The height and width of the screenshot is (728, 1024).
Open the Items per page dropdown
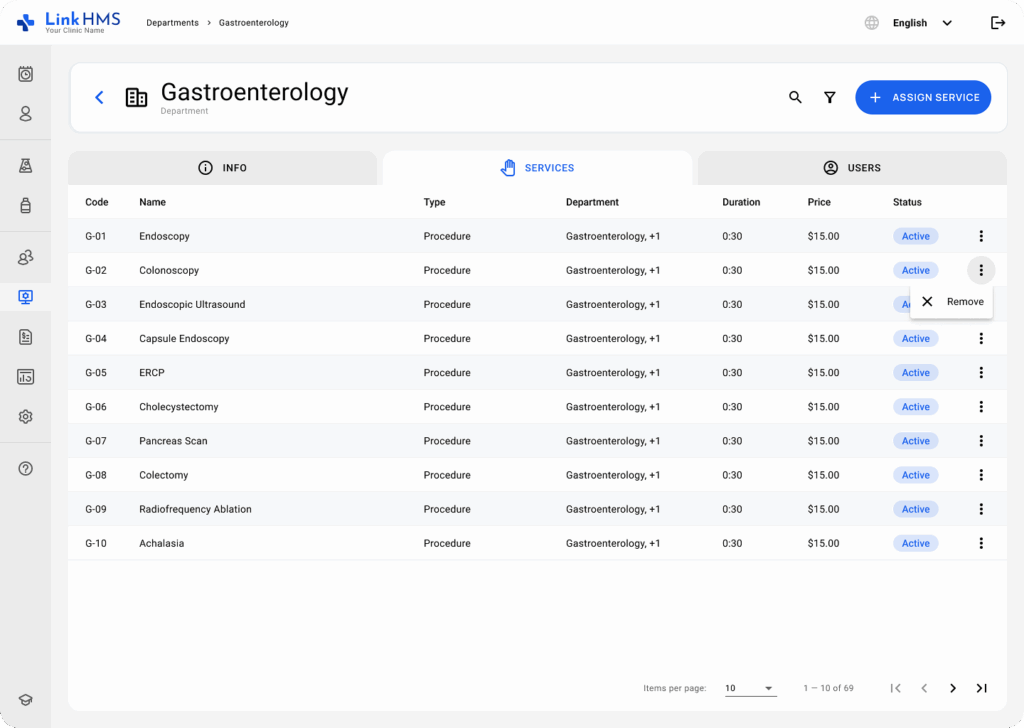coord(750,688)
